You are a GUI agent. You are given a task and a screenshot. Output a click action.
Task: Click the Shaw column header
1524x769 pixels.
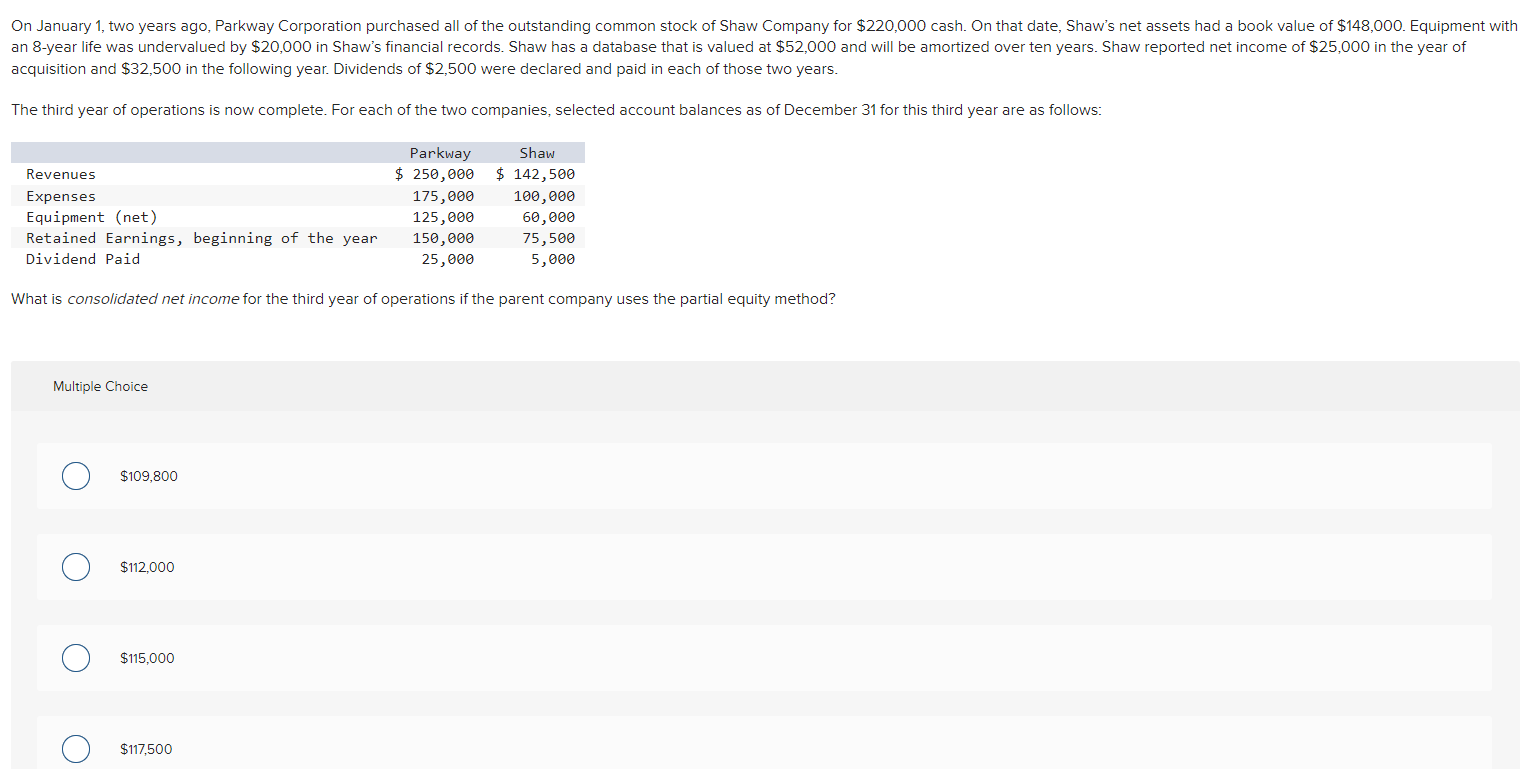click(537, 152)
